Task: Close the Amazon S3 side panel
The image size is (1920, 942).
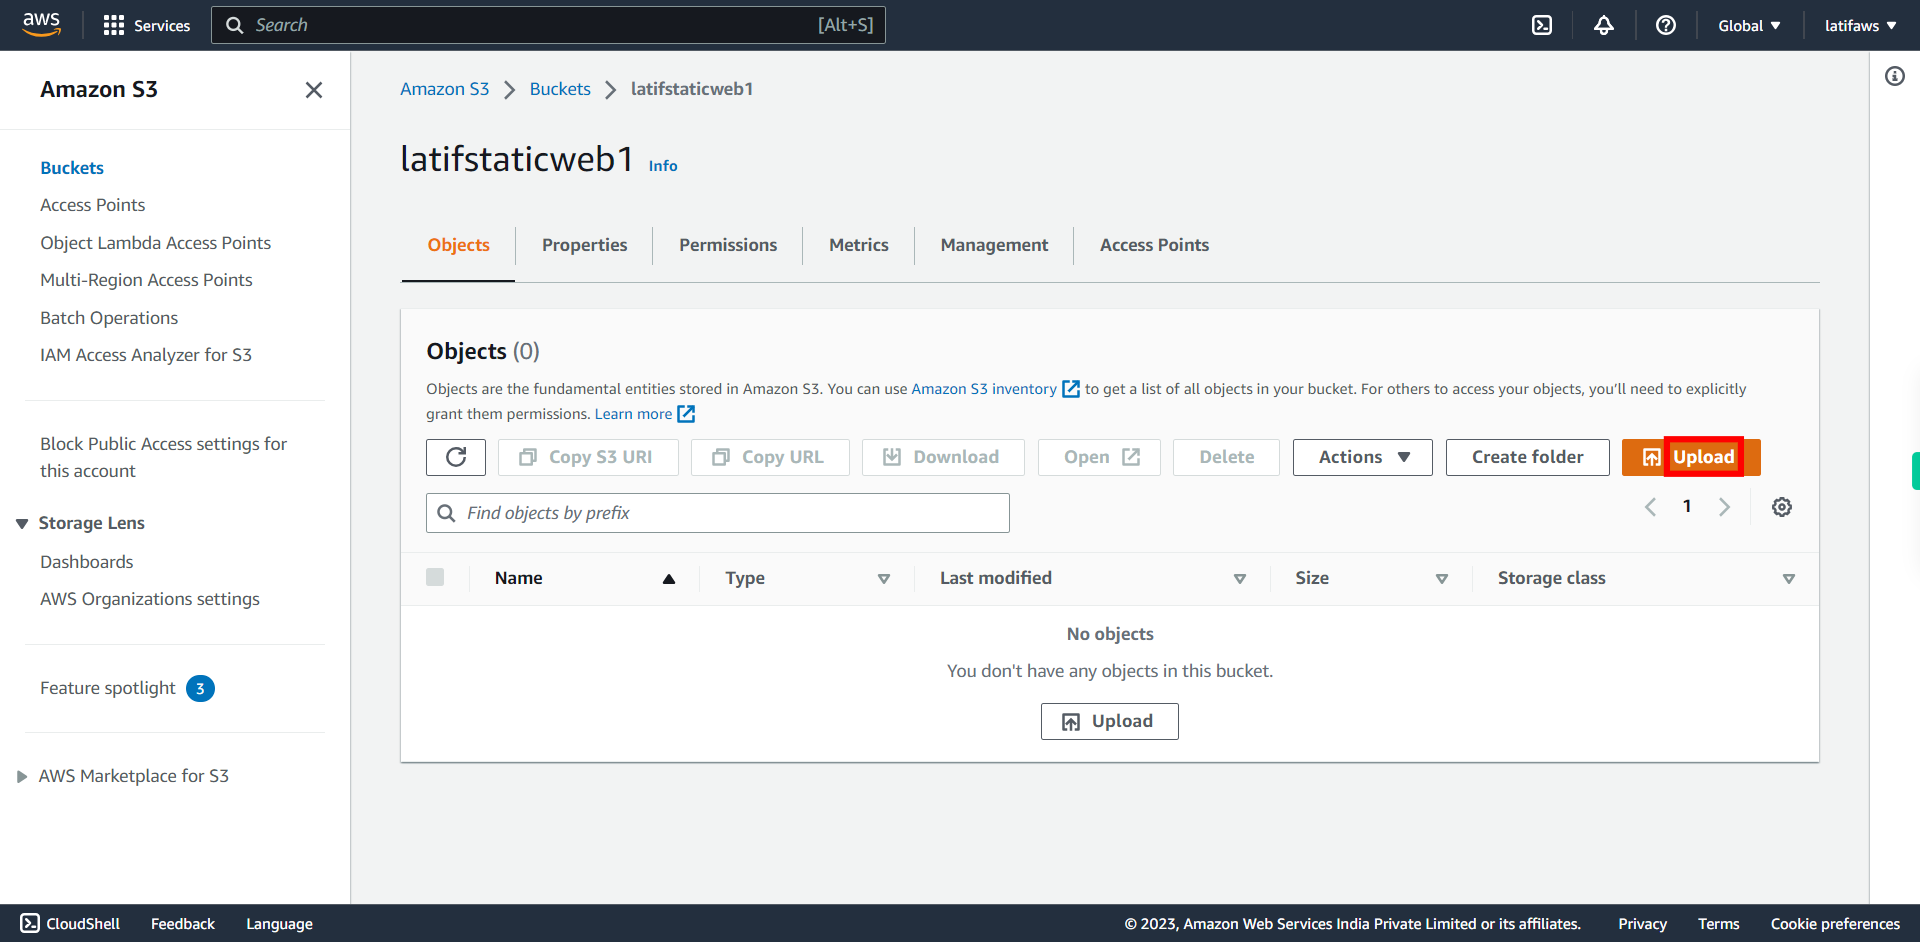Action: coord(314,90)
